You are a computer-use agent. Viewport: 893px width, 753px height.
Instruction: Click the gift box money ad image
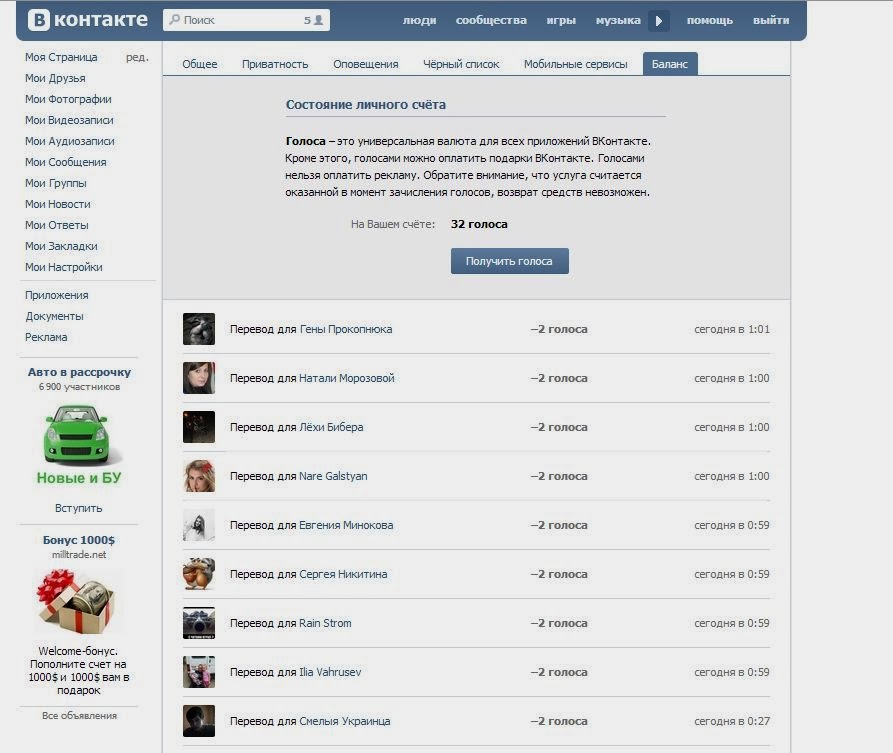coord(78,601)
